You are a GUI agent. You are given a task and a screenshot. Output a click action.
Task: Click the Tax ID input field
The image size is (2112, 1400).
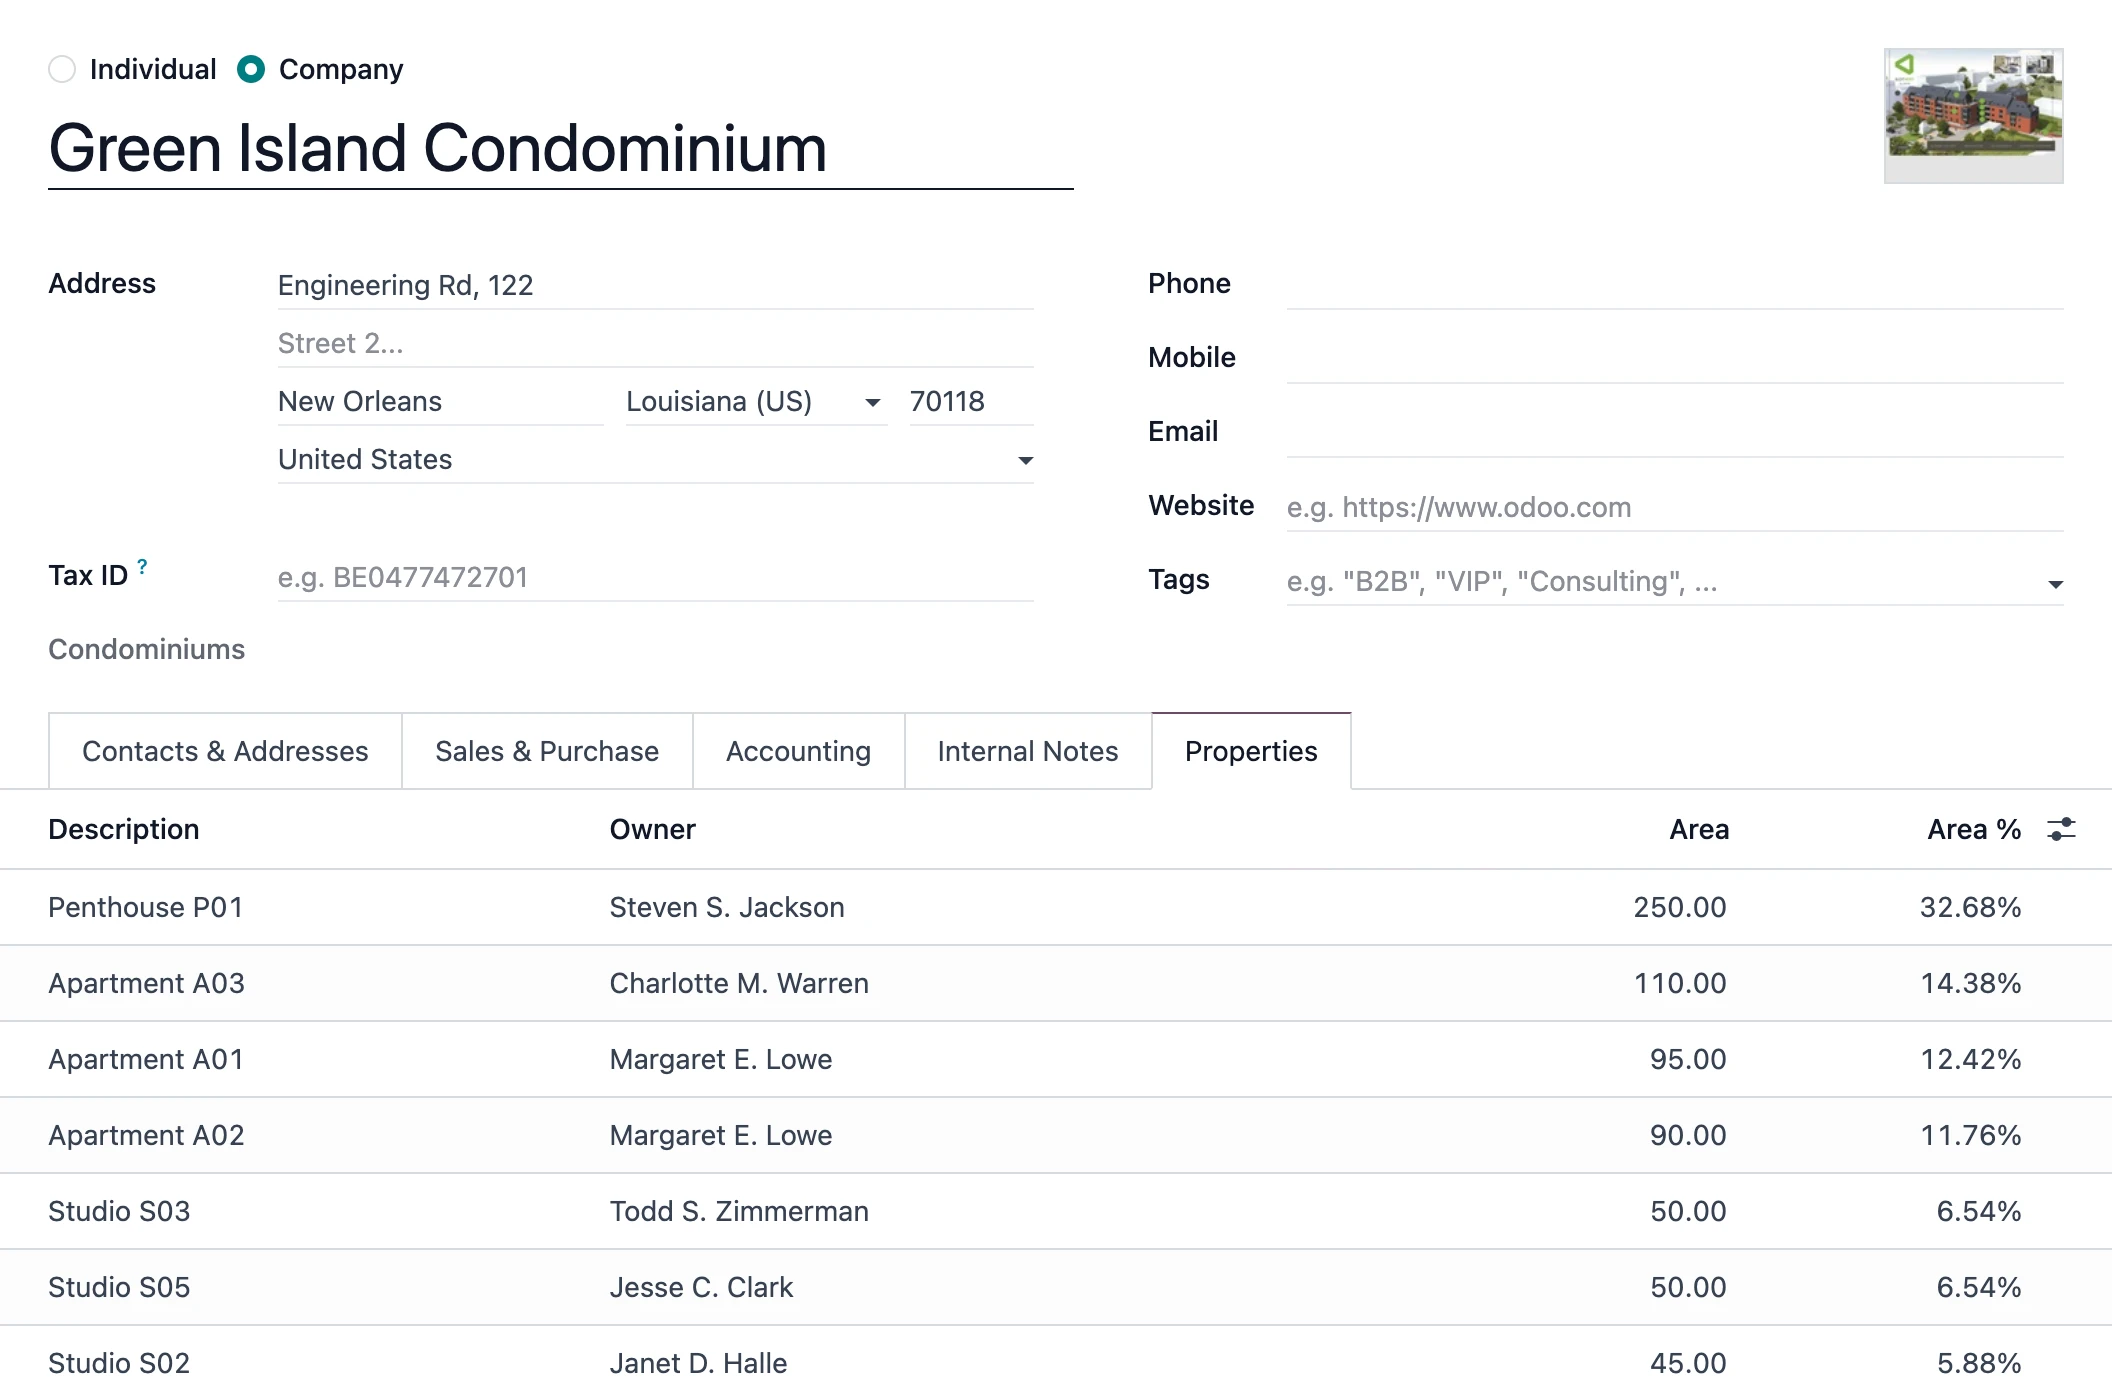(x=655, y=577)
